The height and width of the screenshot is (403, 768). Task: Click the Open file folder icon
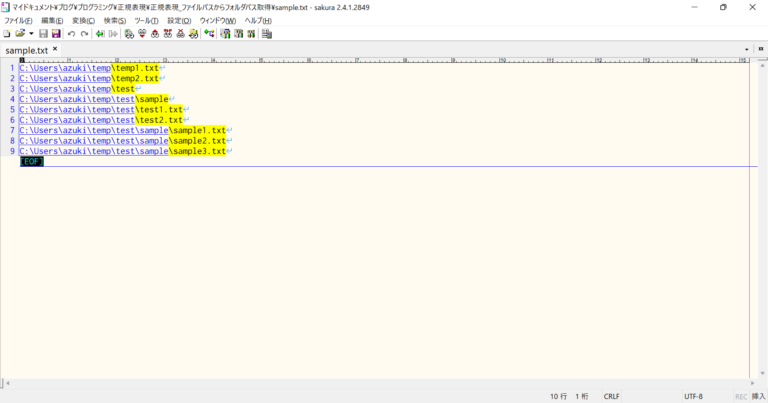click(x=19, y=33)
